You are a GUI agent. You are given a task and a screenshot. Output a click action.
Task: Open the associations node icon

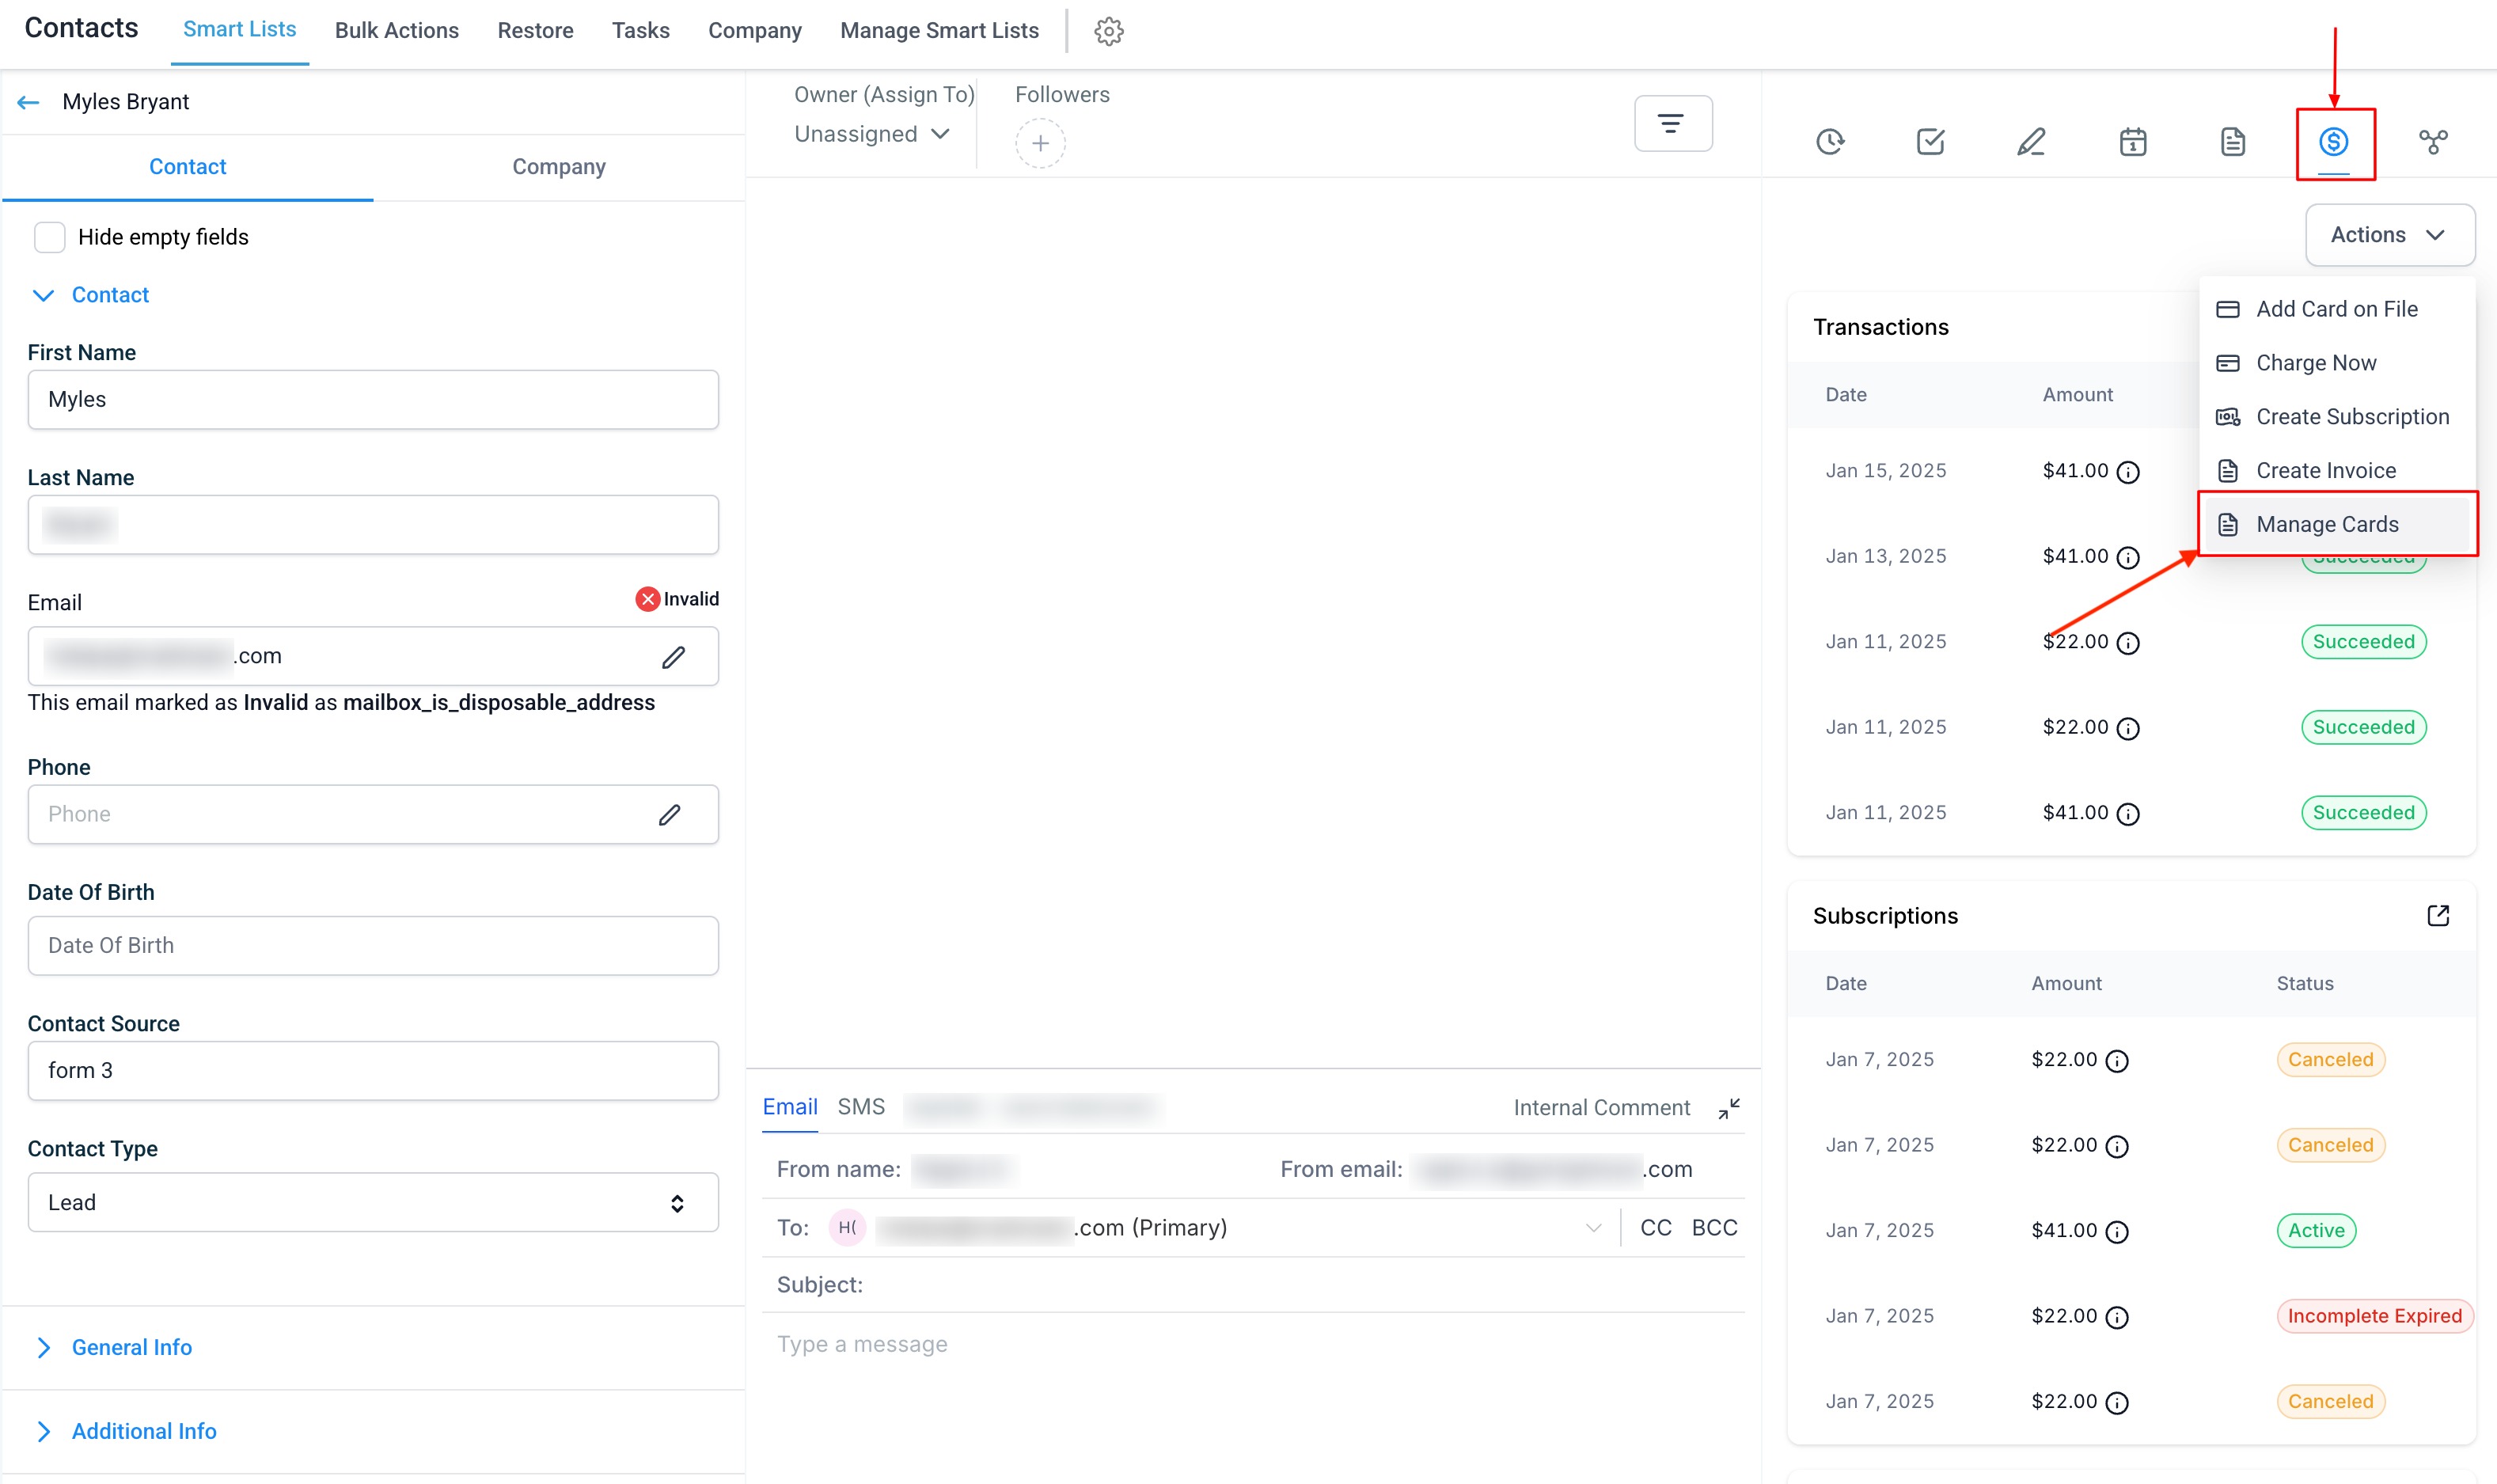pos(2433,142)
